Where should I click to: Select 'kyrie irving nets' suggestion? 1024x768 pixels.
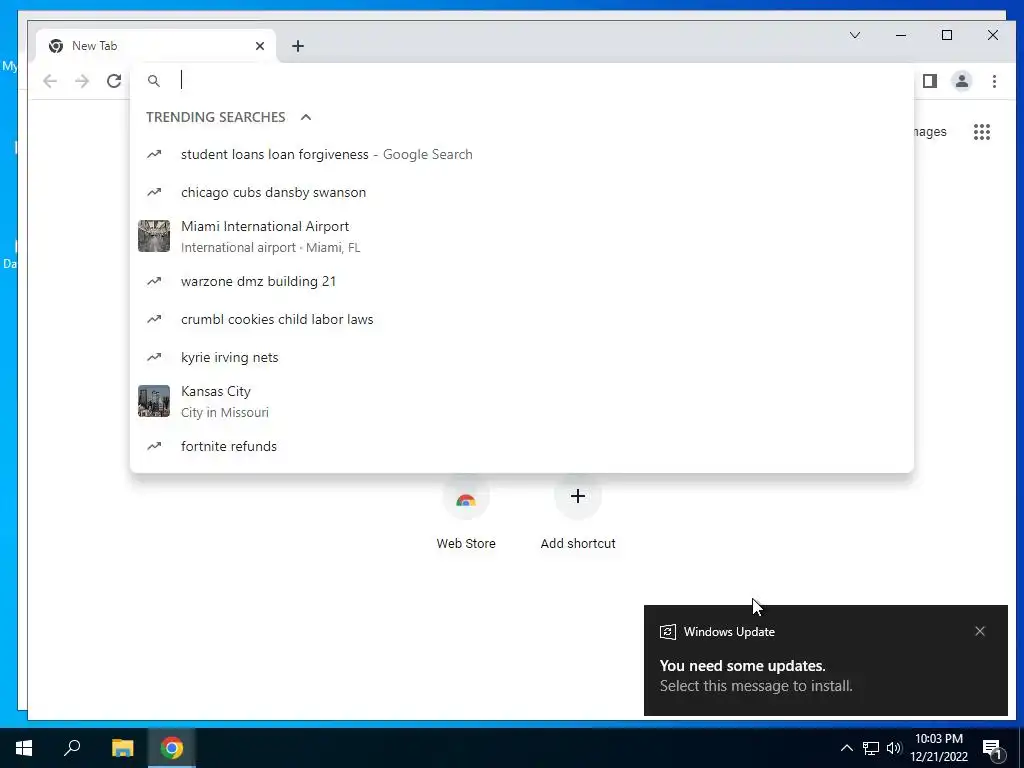coord(522,357)
